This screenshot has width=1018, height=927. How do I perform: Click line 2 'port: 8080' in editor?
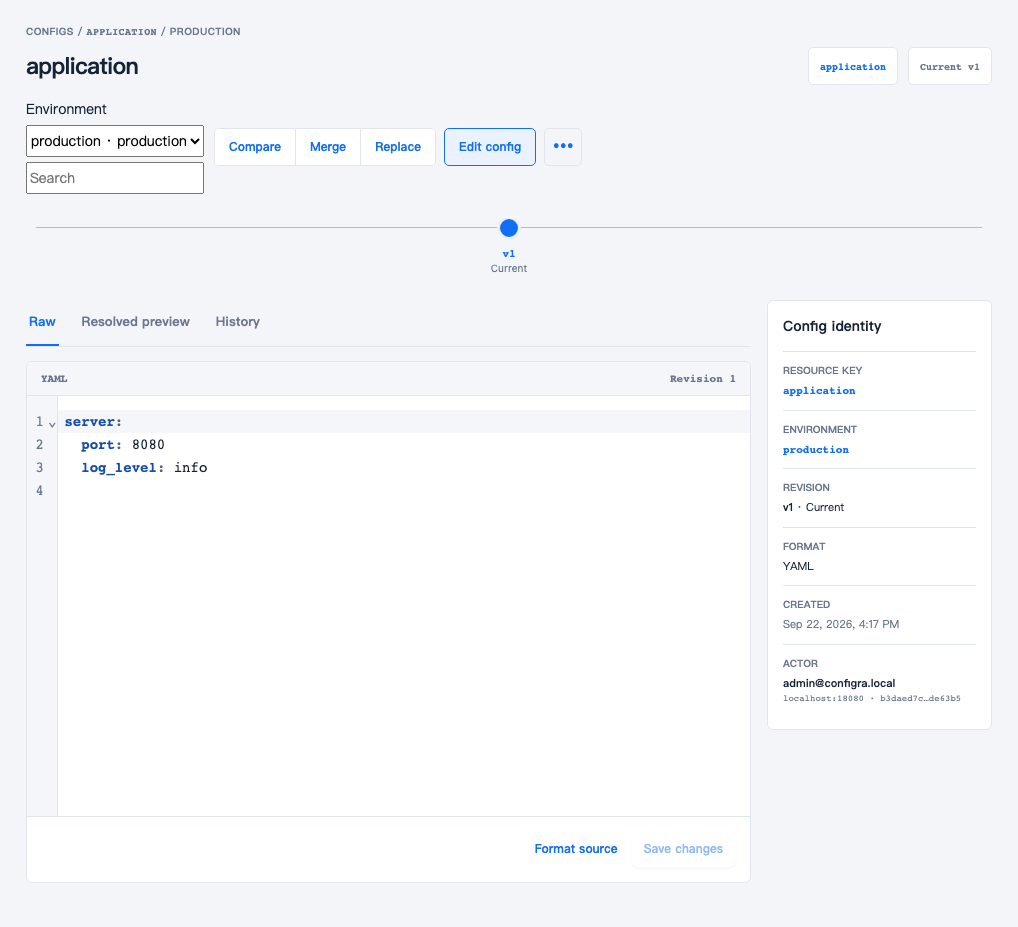[x=403, y=445]
